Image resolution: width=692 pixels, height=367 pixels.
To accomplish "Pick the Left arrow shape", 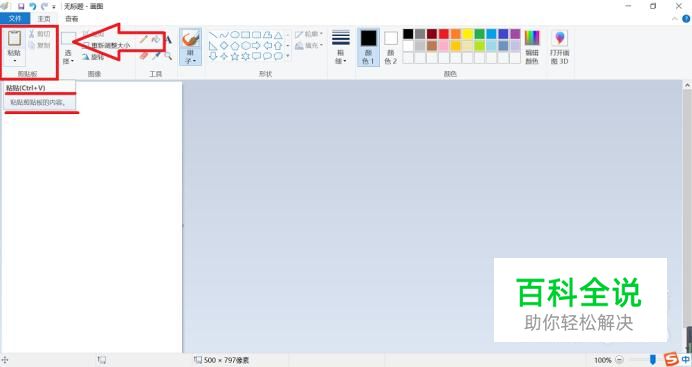I will (267, 45).
